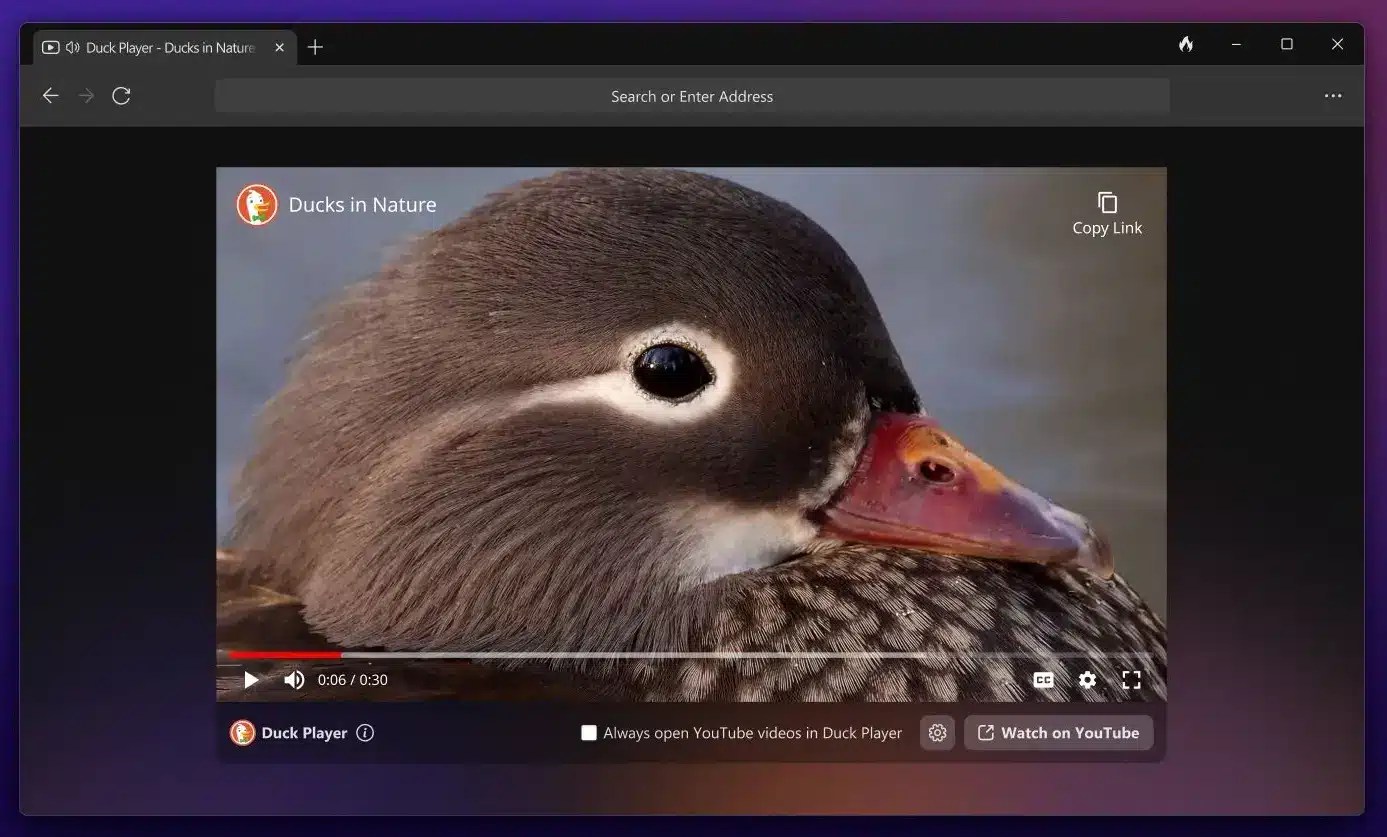
Task: Open Duck Player settings with the gear icon
Action: [x=937, y=732]
